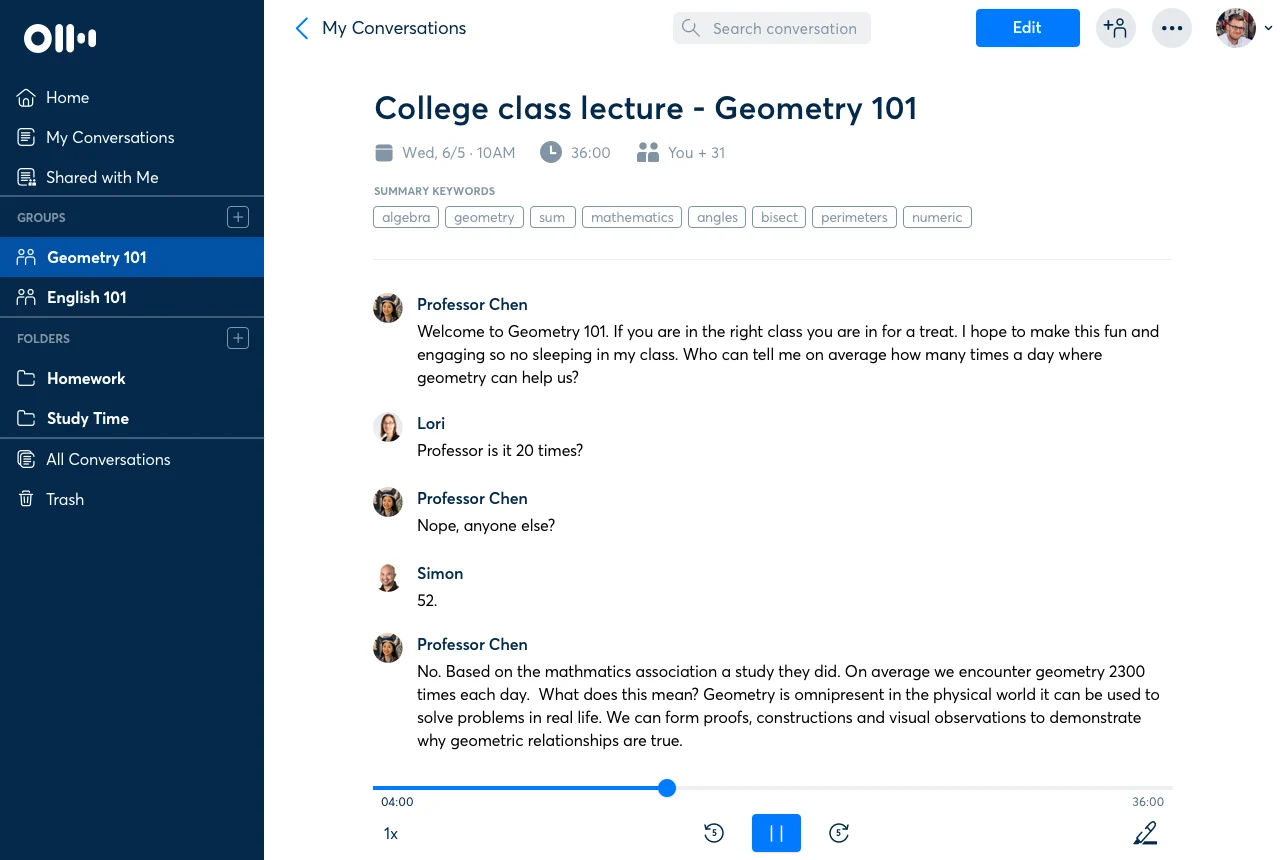Select the English 101 group
1280x860 pixels.
86,297
